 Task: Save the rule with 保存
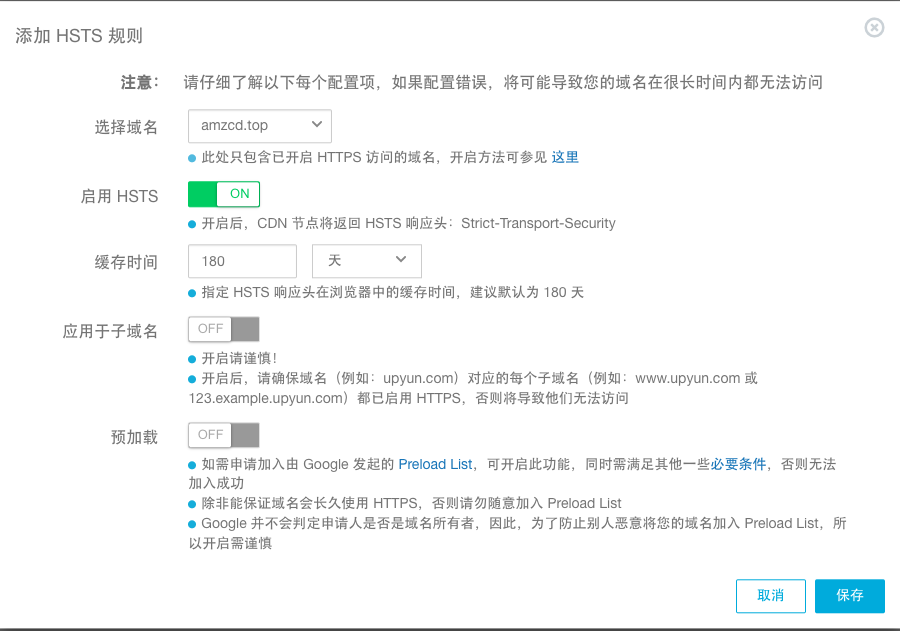(x=850, y=595)
